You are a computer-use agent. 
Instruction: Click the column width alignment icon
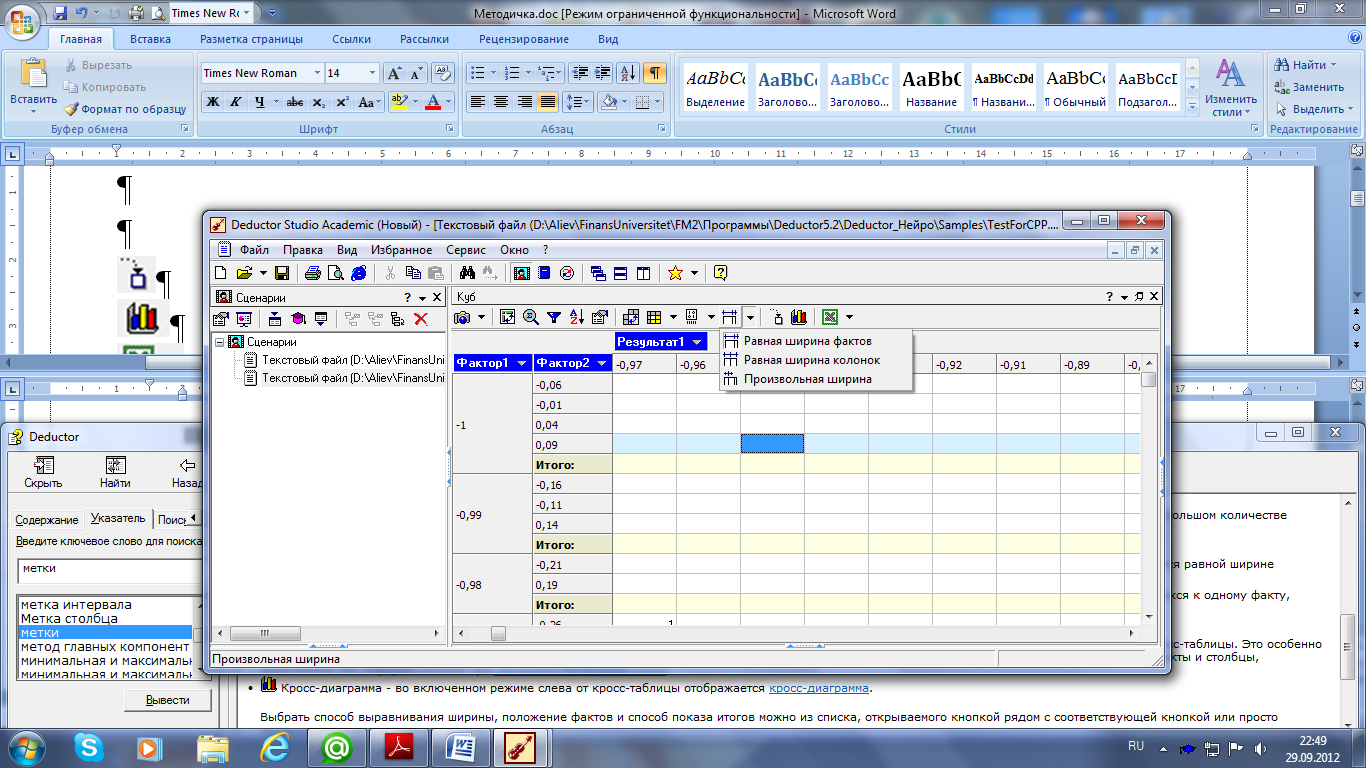point(730,317)
